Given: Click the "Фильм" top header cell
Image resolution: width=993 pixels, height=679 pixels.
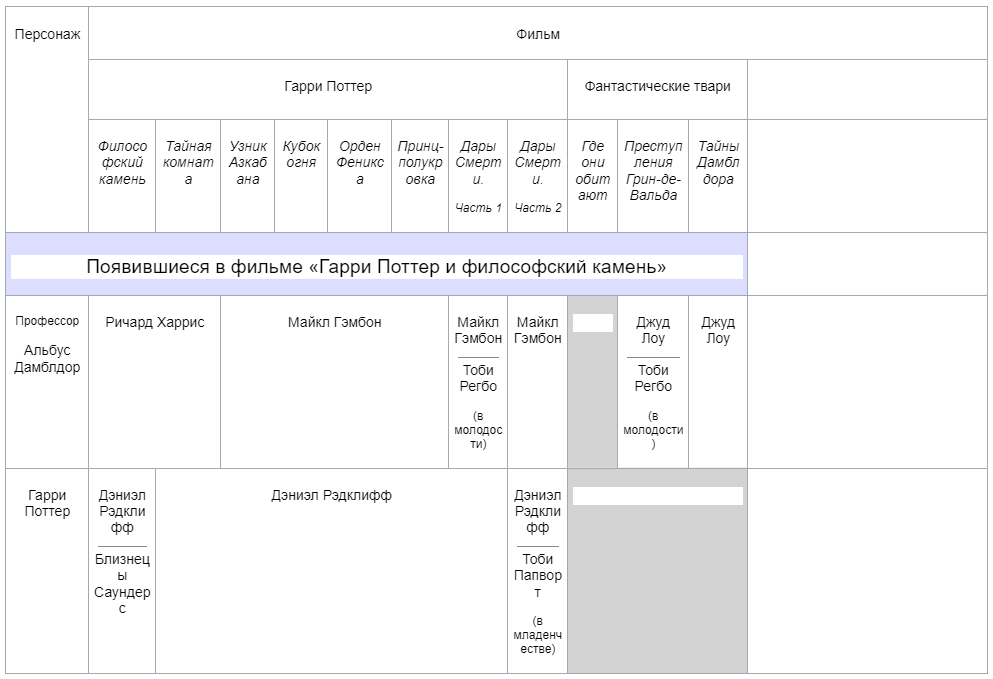Looking at the screenshot, I should coord(538,34).
